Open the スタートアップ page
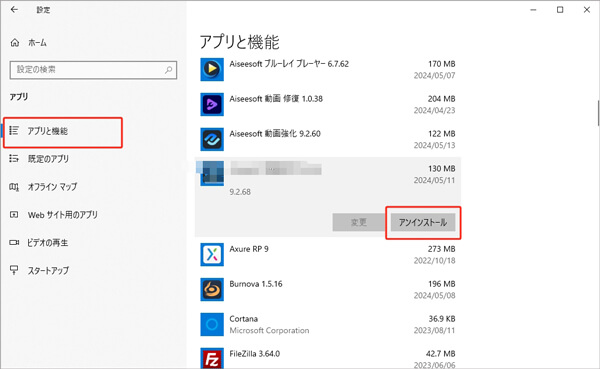 click(x=48, y=271)
